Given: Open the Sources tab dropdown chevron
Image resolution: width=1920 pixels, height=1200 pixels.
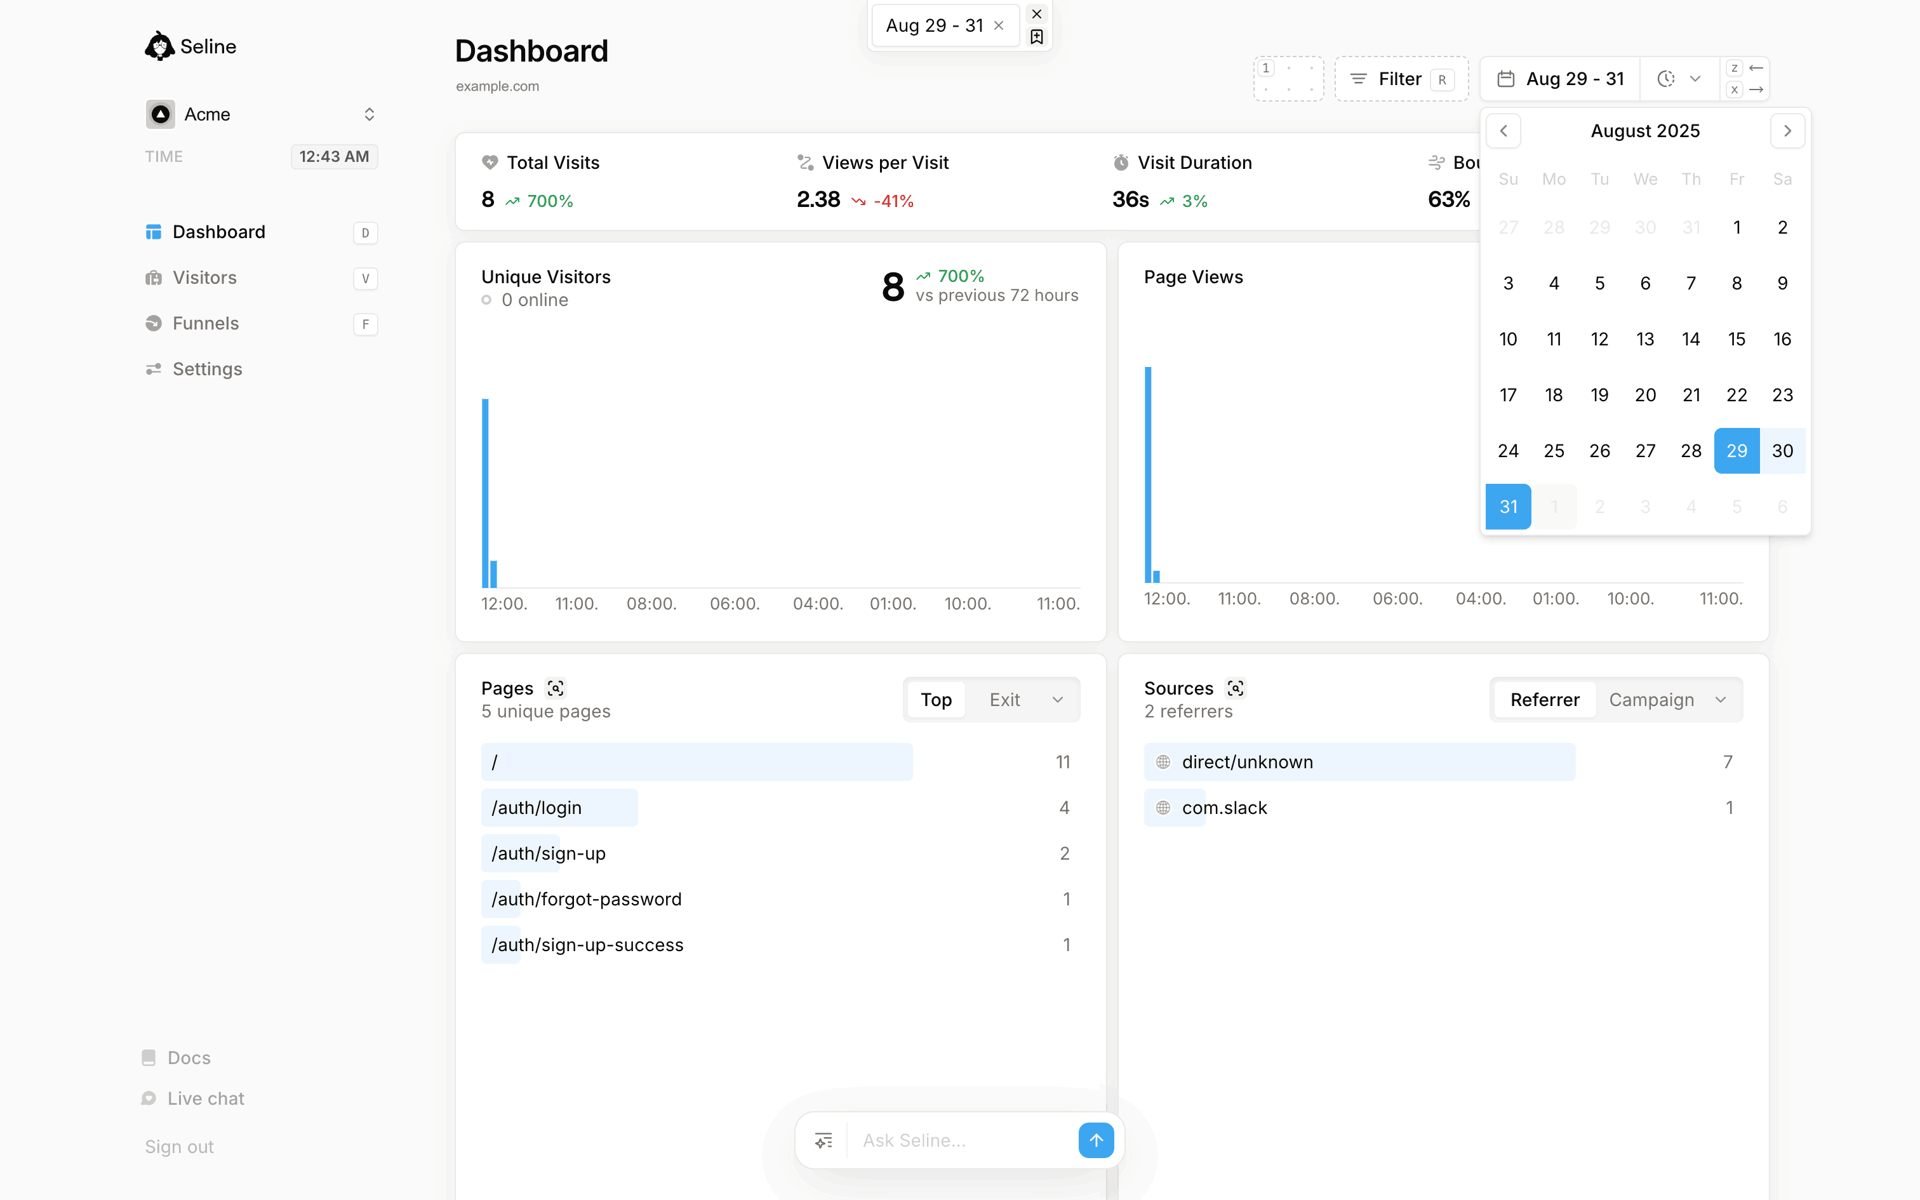Looking at the screenshot, I should point(1721,700).
